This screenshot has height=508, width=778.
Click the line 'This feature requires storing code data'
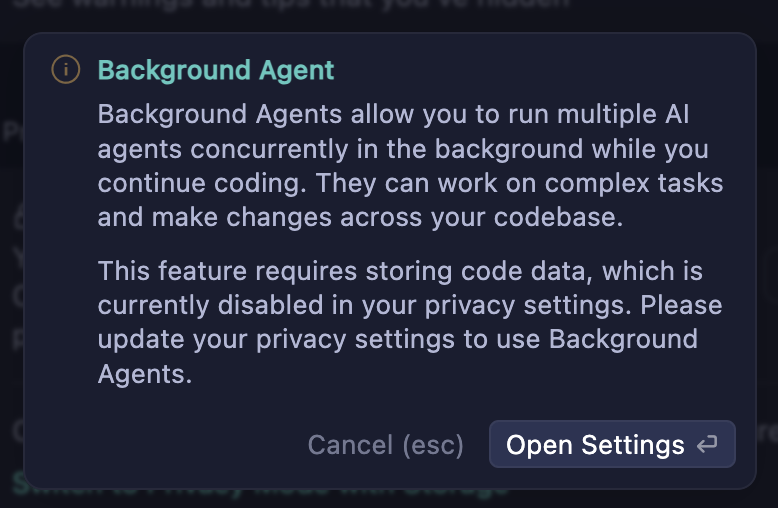pyautogui.click(x=400, y=271)
